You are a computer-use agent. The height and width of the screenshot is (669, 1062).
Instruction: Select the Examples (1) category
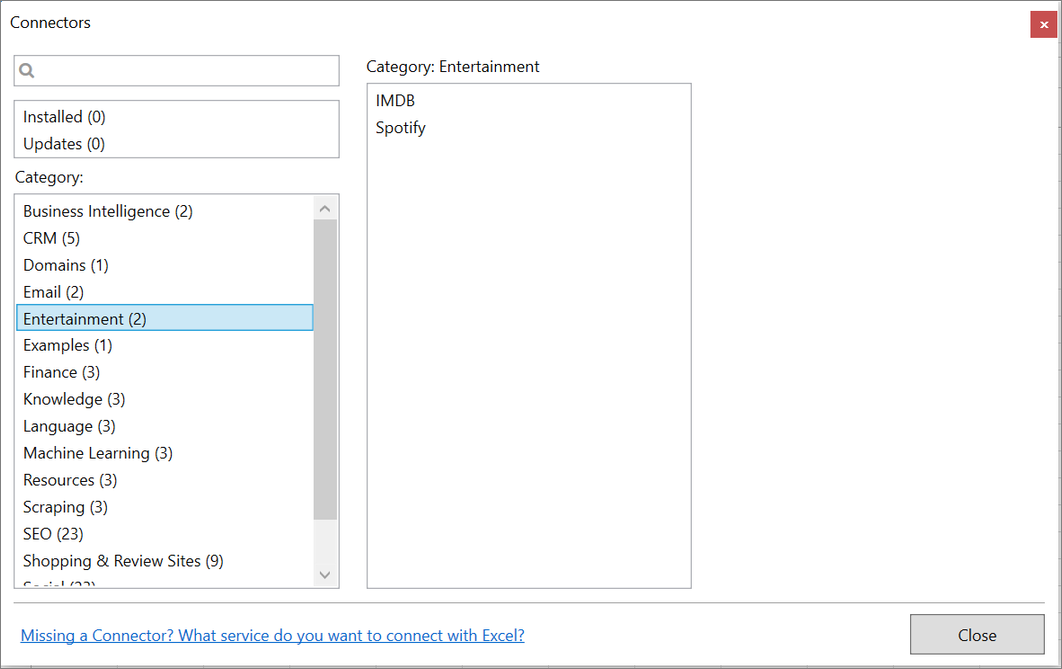click(x=68, y=345)
